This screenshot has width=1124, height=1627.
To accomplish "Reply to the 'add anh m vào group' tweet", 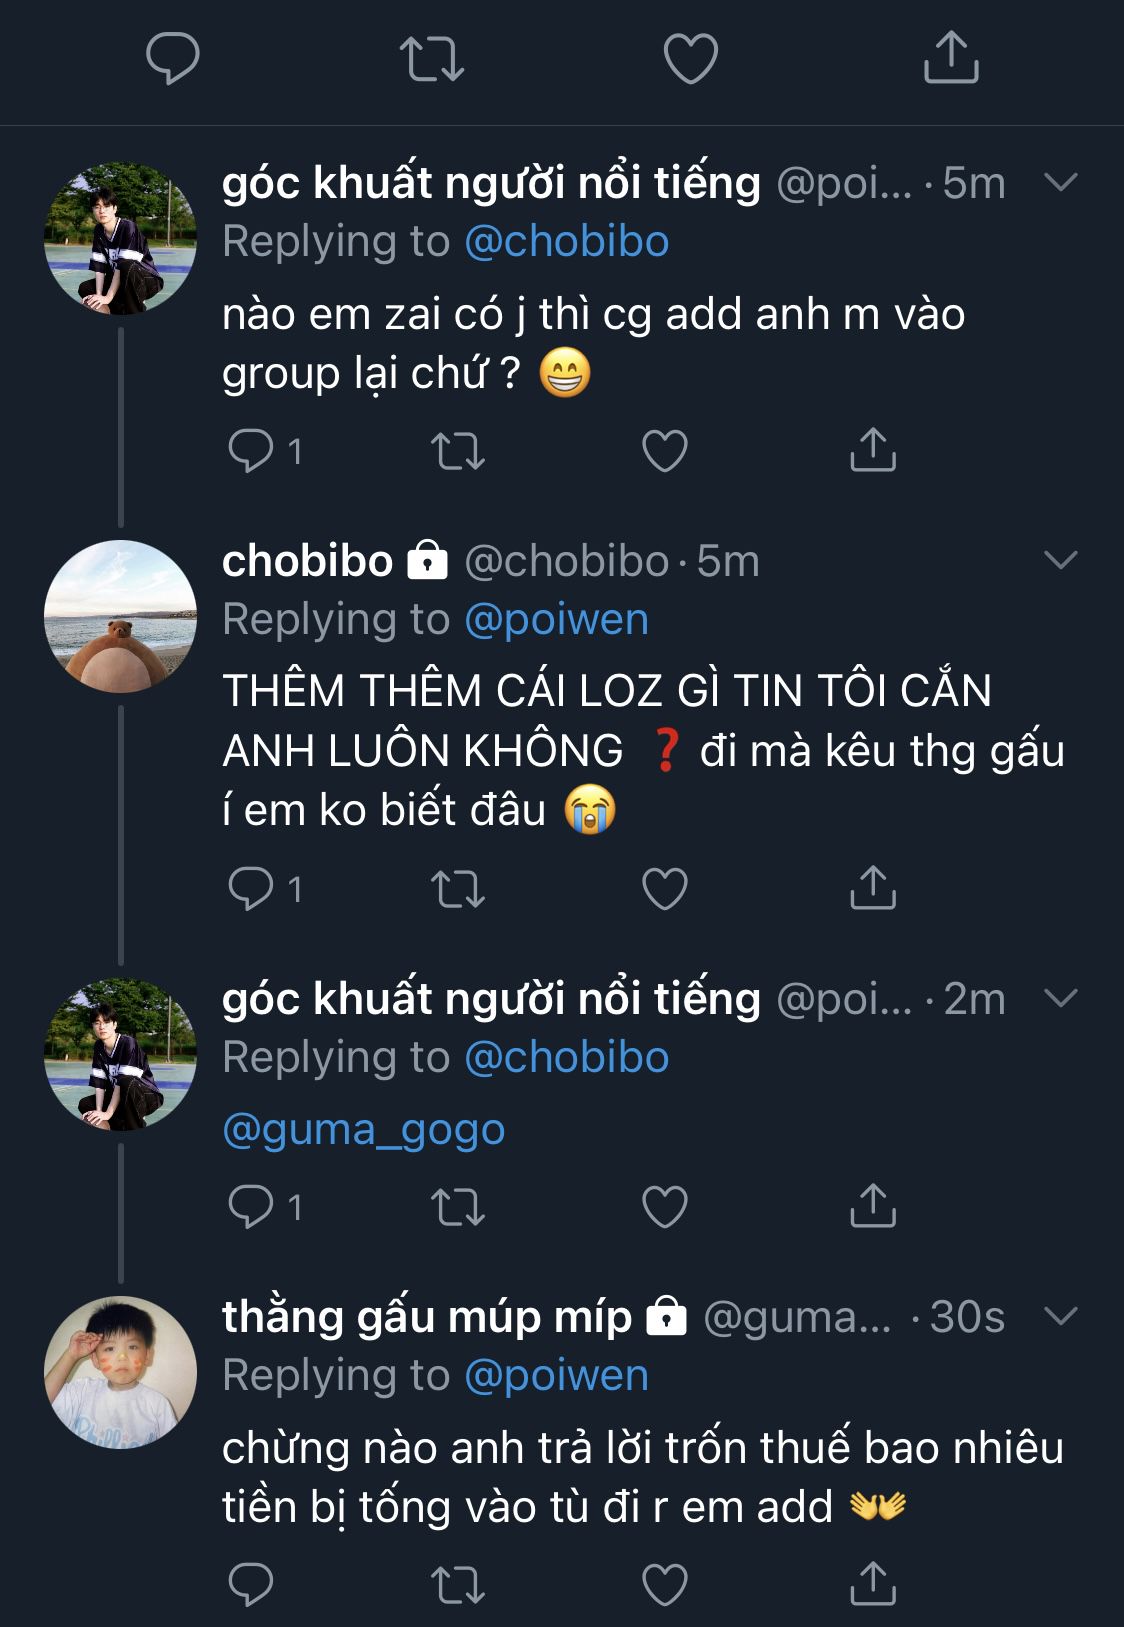I will tap(251, 451).
